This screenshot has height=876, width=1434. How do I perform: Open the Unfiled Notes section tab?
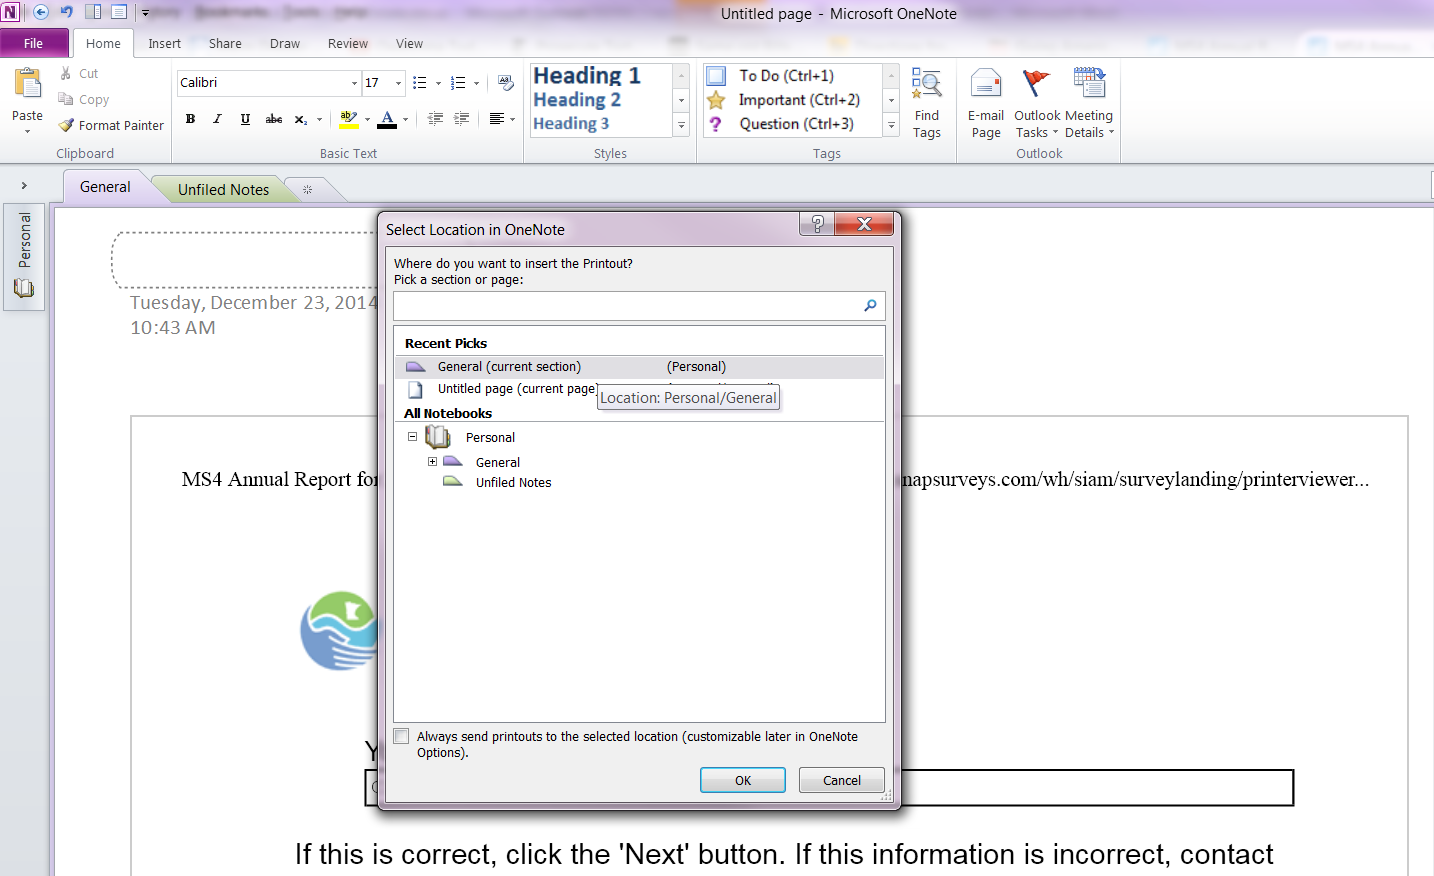point(223,189)
